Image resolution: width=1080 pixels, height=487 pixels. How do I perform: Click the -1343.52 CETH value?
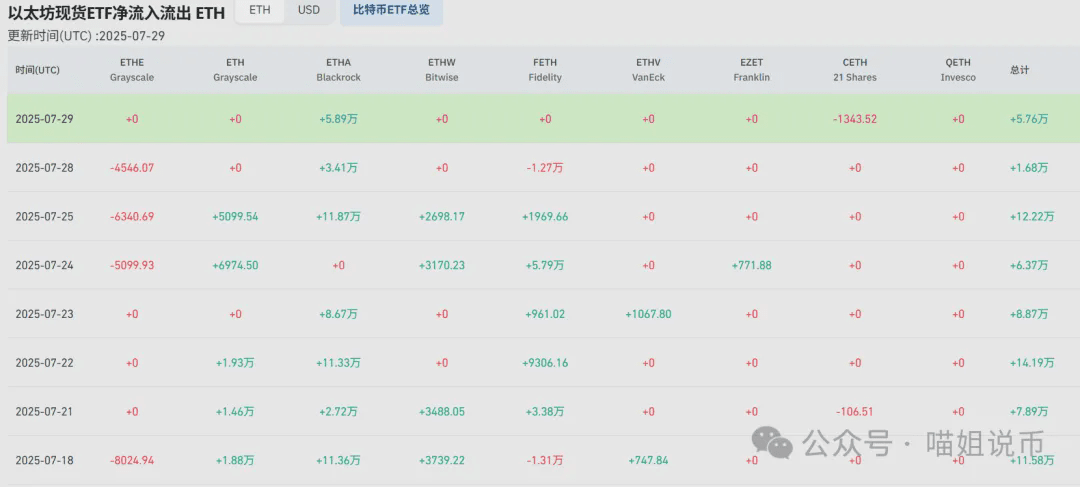click(855, 119)
